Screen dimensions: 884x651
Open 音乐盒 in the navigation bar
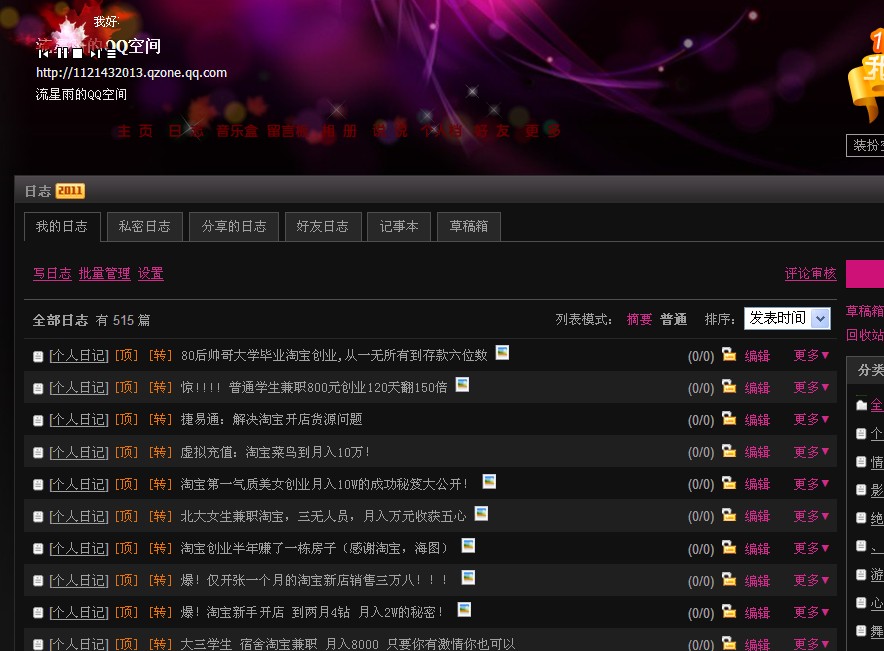[x=237, y=131]
